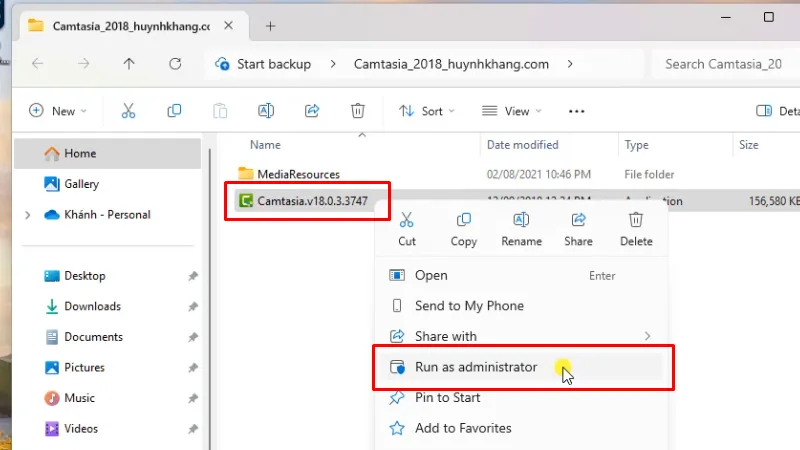Click the Share icon in context menu
This screenshot has height=450, width=800.
578,221
